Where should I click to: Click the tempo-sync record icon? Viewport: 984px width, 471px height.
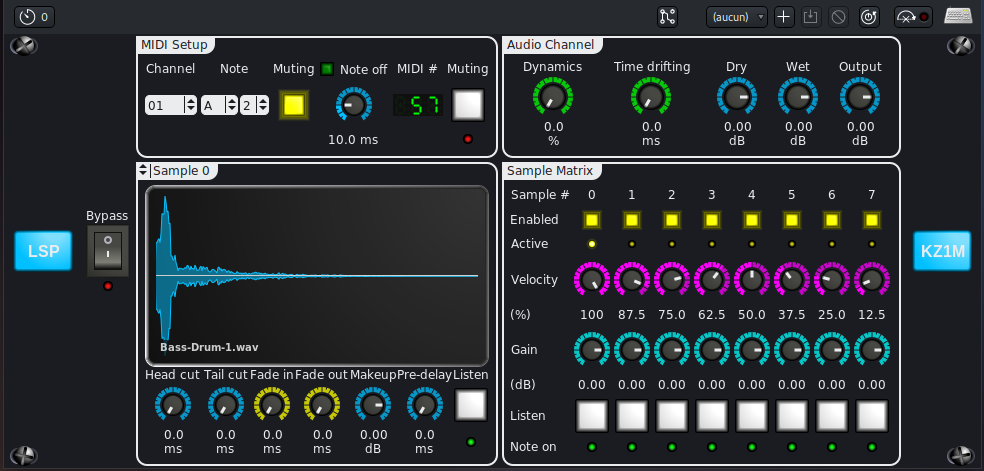click(x=912, y=17)
